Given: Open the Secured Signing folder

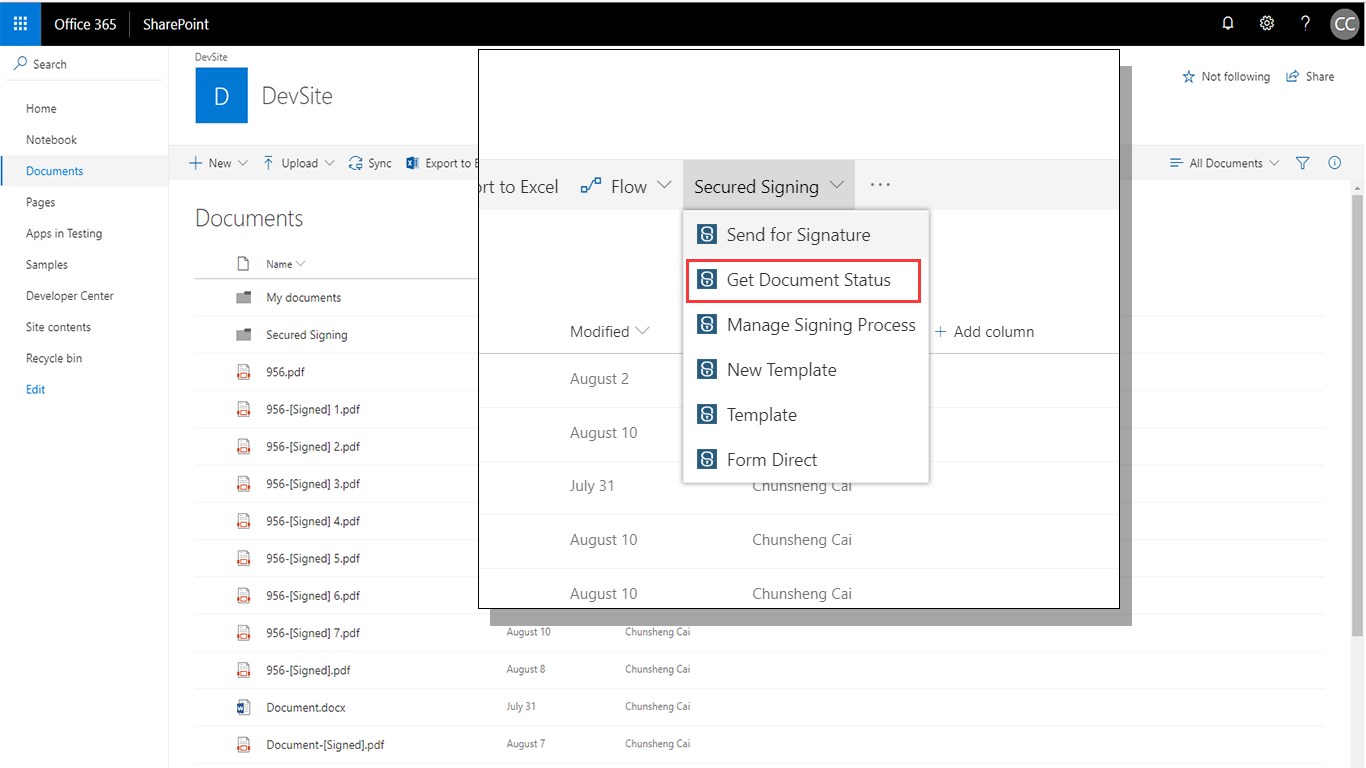Looking at the screenshot, I should 306,335.
